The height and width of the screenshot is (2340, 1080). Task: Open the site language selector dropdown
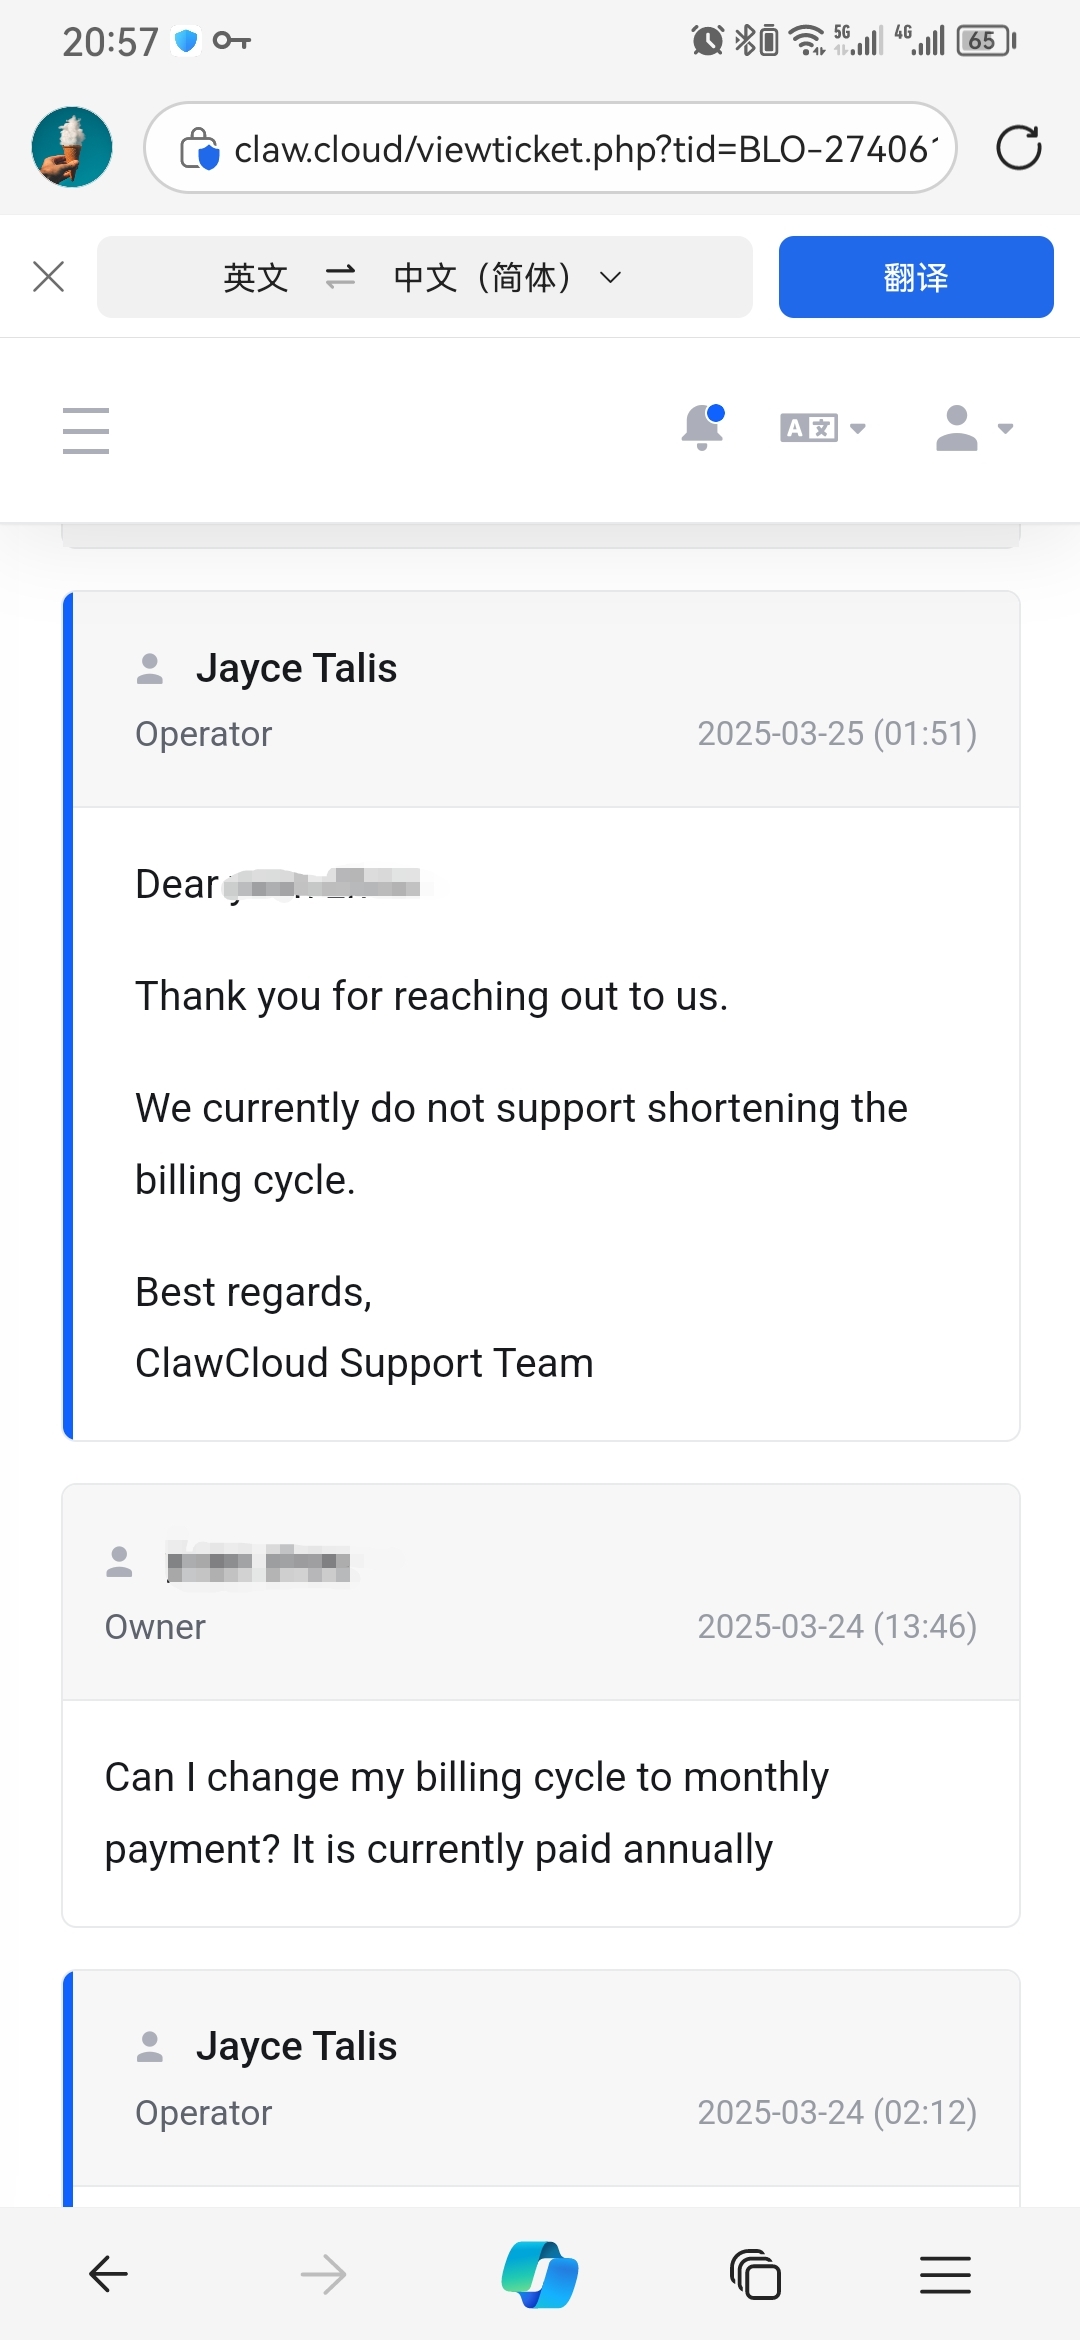coord(822,429)
